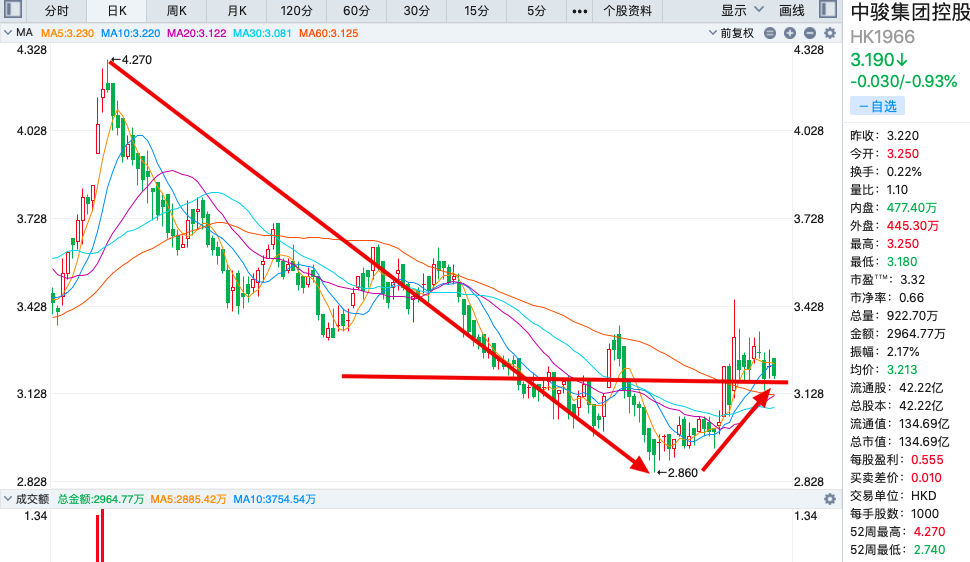The width and height of the screenshot is (970, 562).
Task: Click the MA60:3.125 legend label
Action: point(328,33)
